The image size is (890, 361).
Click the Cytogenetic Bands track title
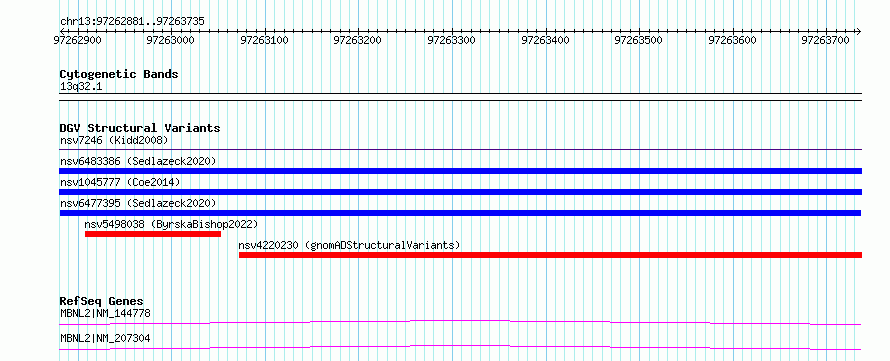click(119, 74)
